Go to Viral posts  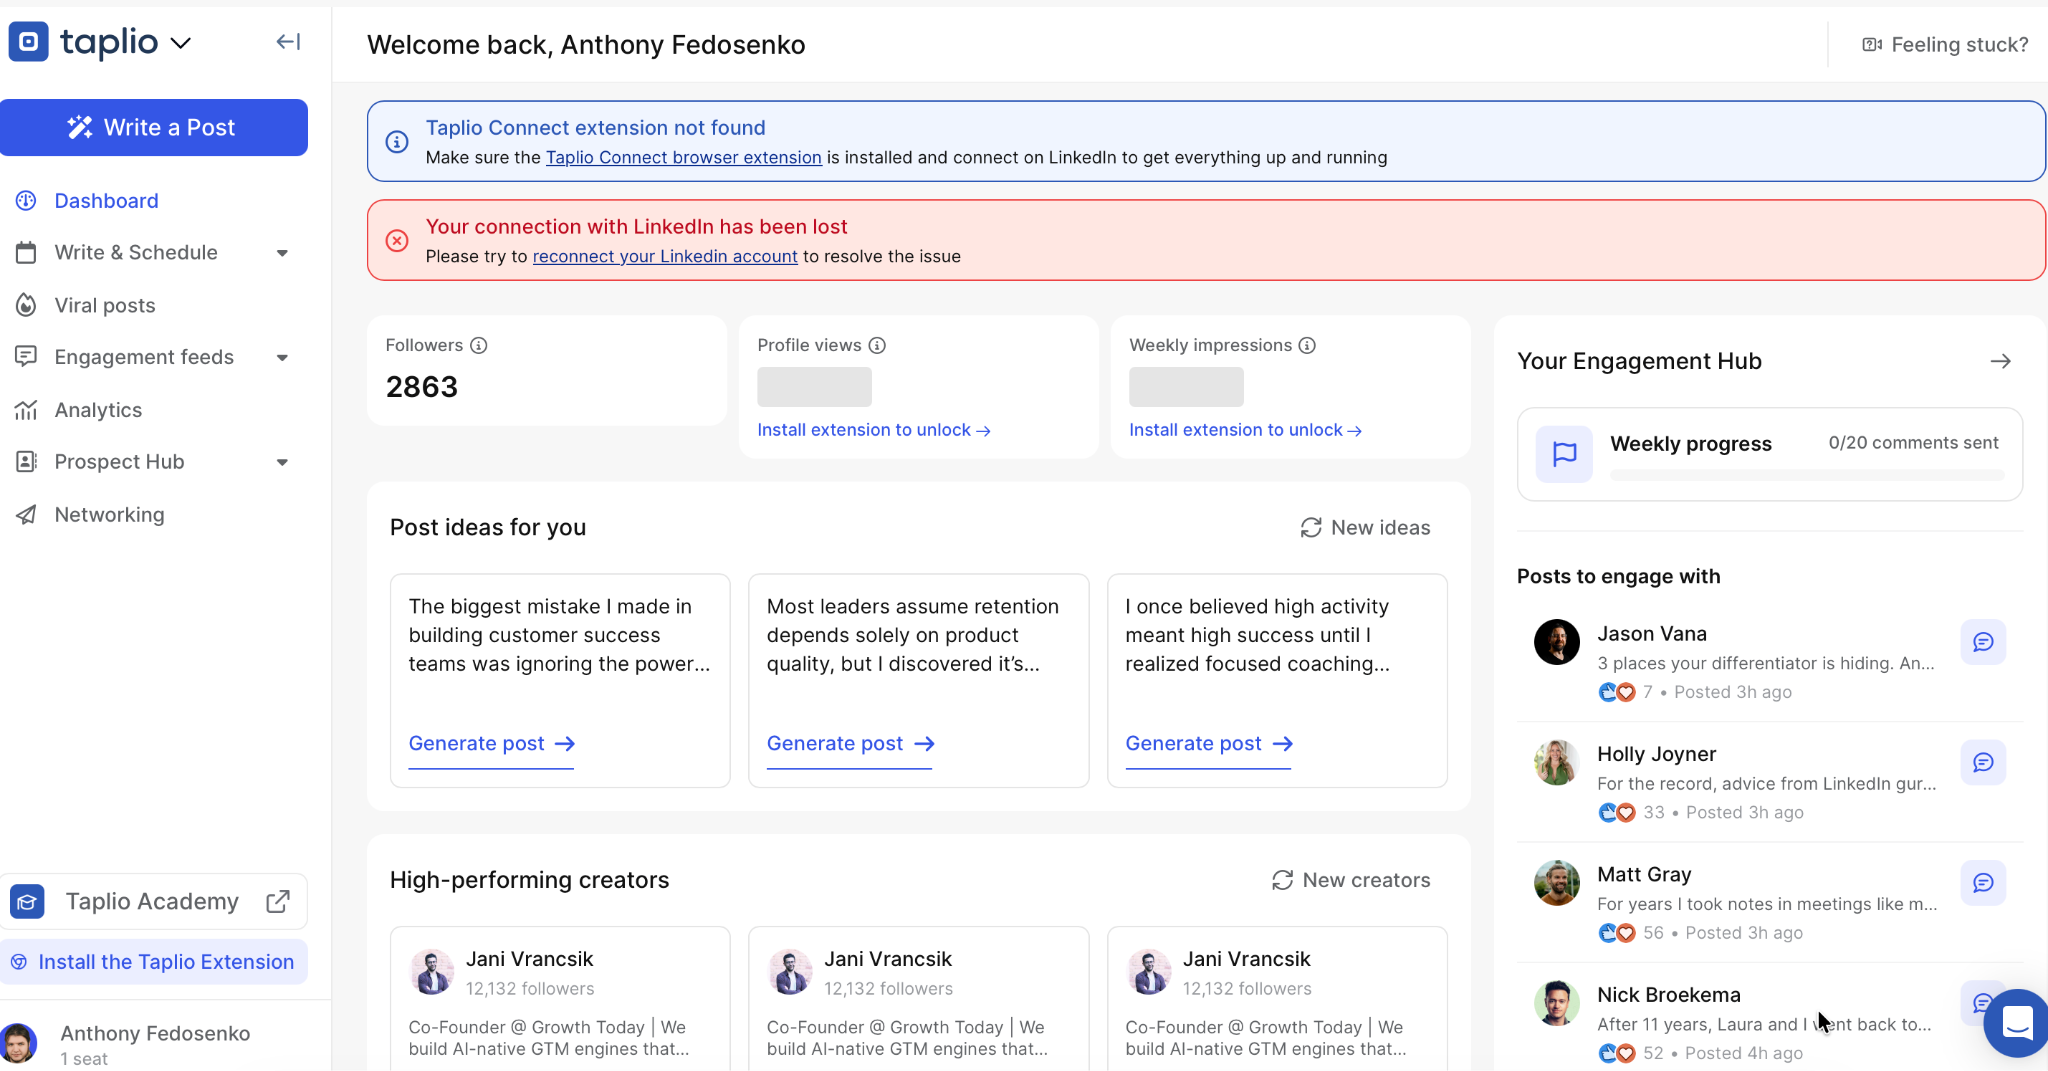pyautogui.click(x=105, y=305)
